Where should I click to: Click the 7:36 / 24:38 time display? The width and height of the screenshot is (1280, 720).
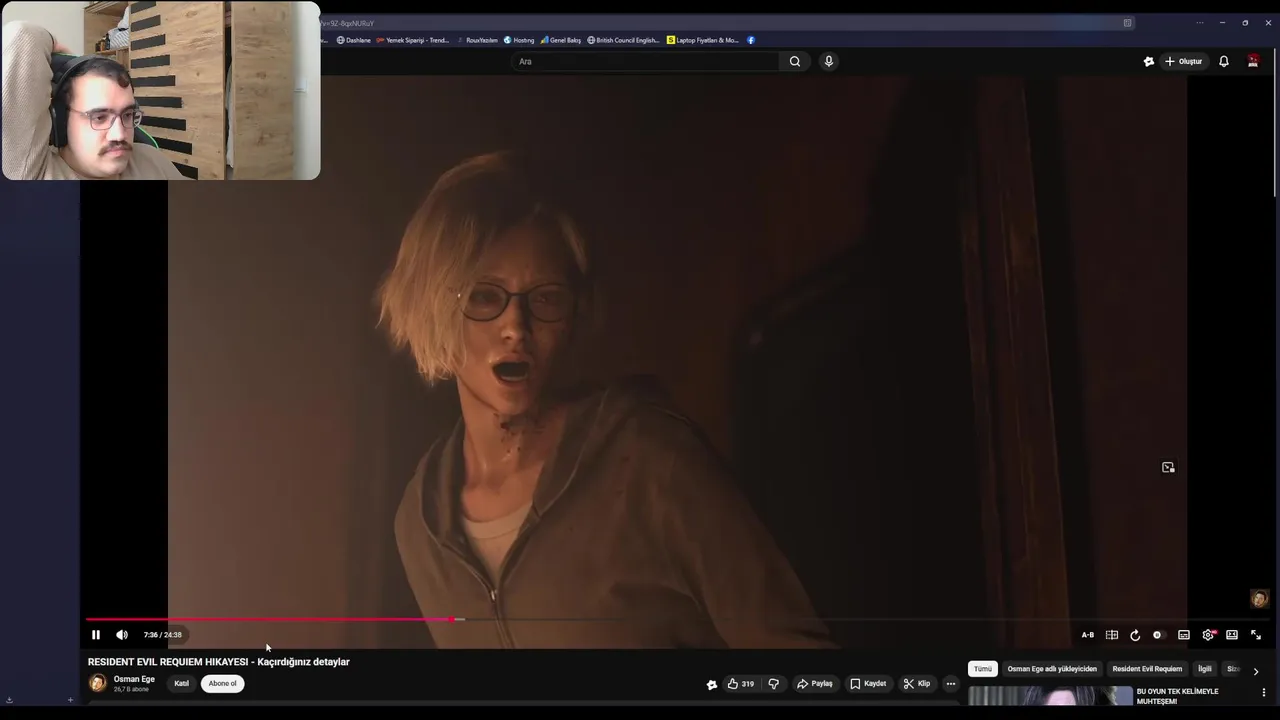[162, 635]
